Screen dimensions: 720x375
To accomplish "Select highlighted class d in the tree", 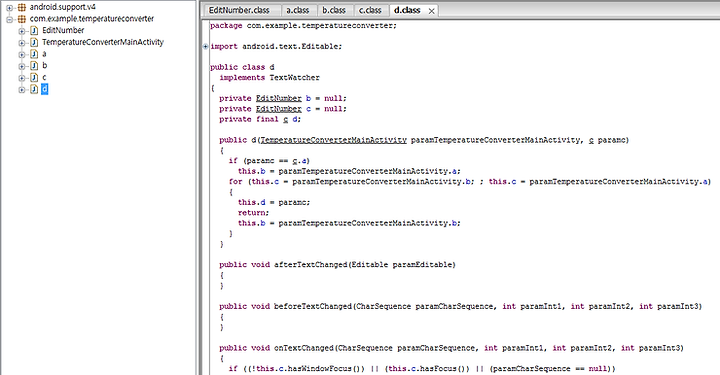I will [45, 89].
